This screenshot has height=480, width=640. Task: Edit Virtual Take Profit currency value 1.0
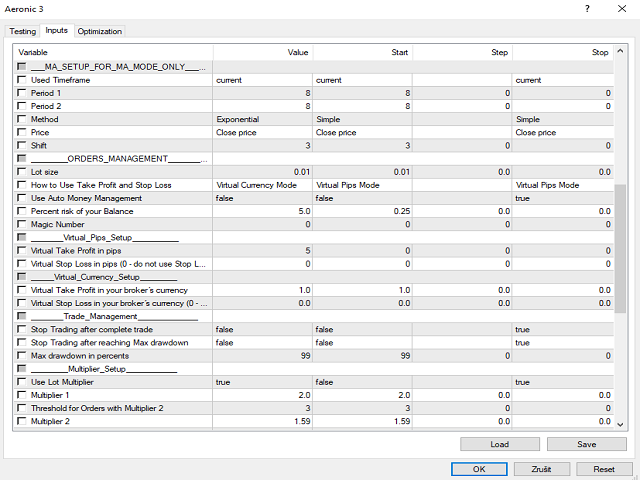pos(262,290)
